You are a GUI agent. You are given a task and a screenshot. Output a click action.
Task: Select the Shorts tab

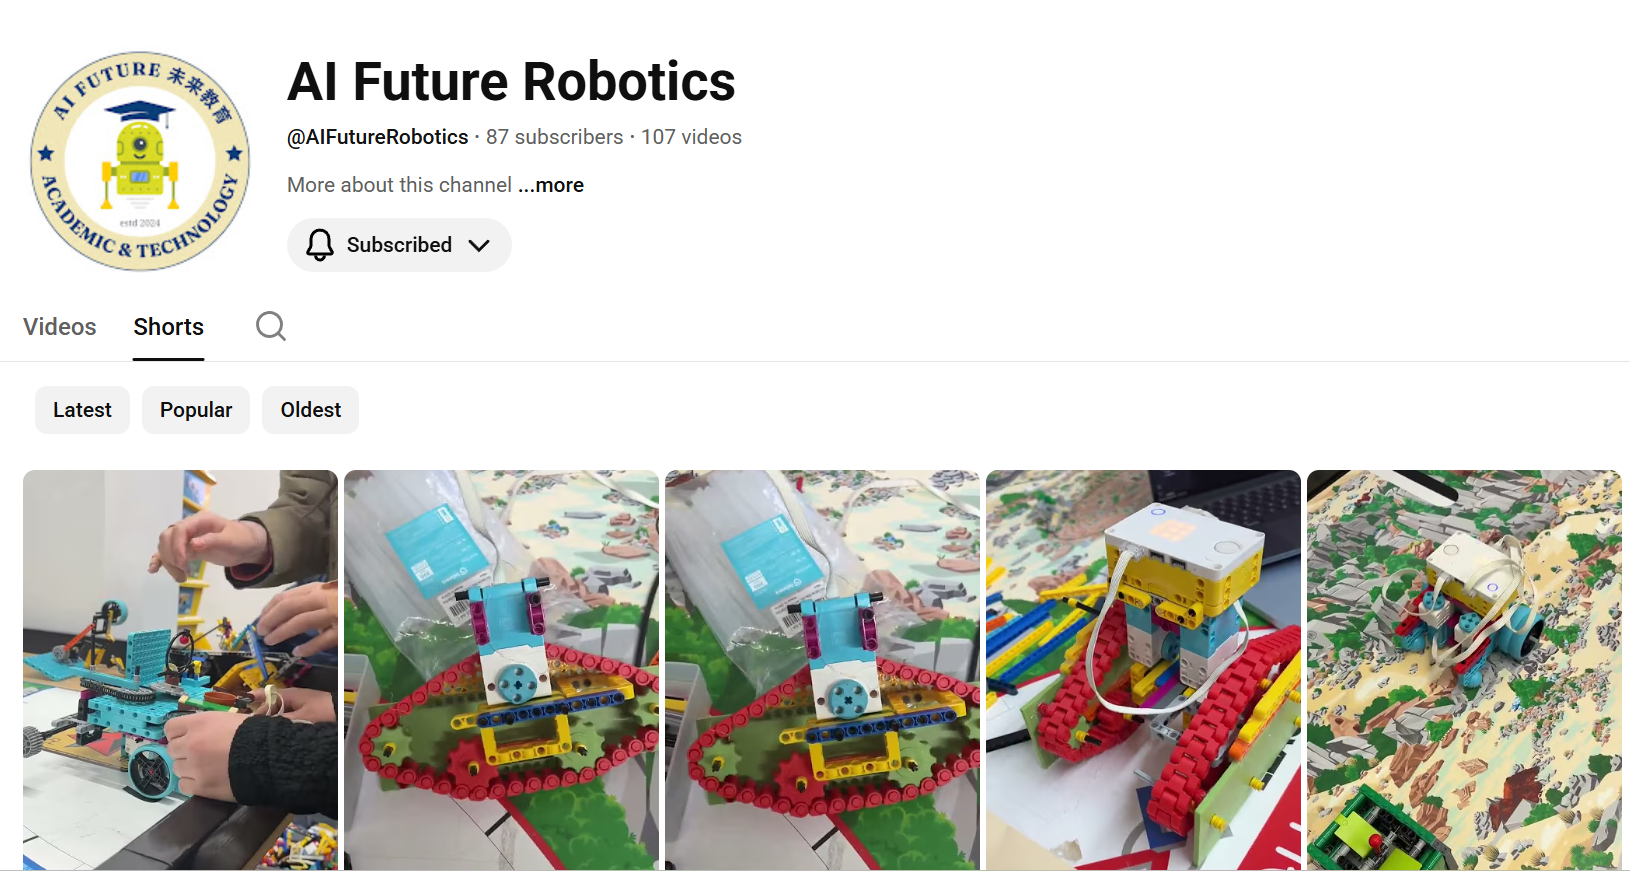click(x=169, y=327)
